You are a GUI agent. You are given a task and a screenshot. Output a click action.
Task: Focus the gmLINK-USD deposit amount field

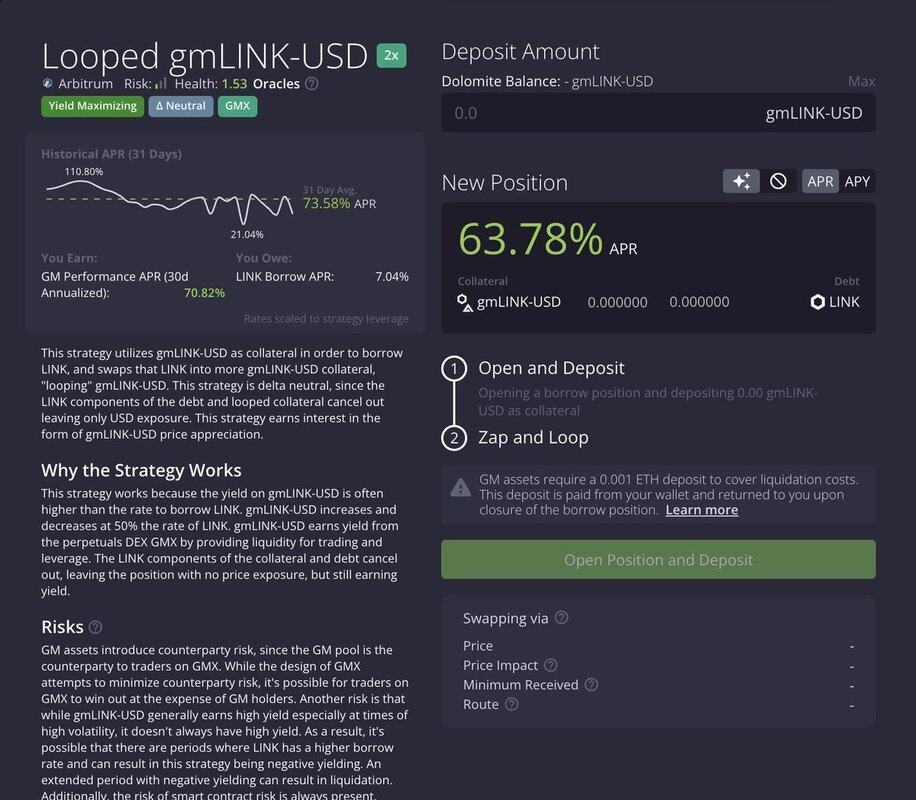(x=600, y=113)
